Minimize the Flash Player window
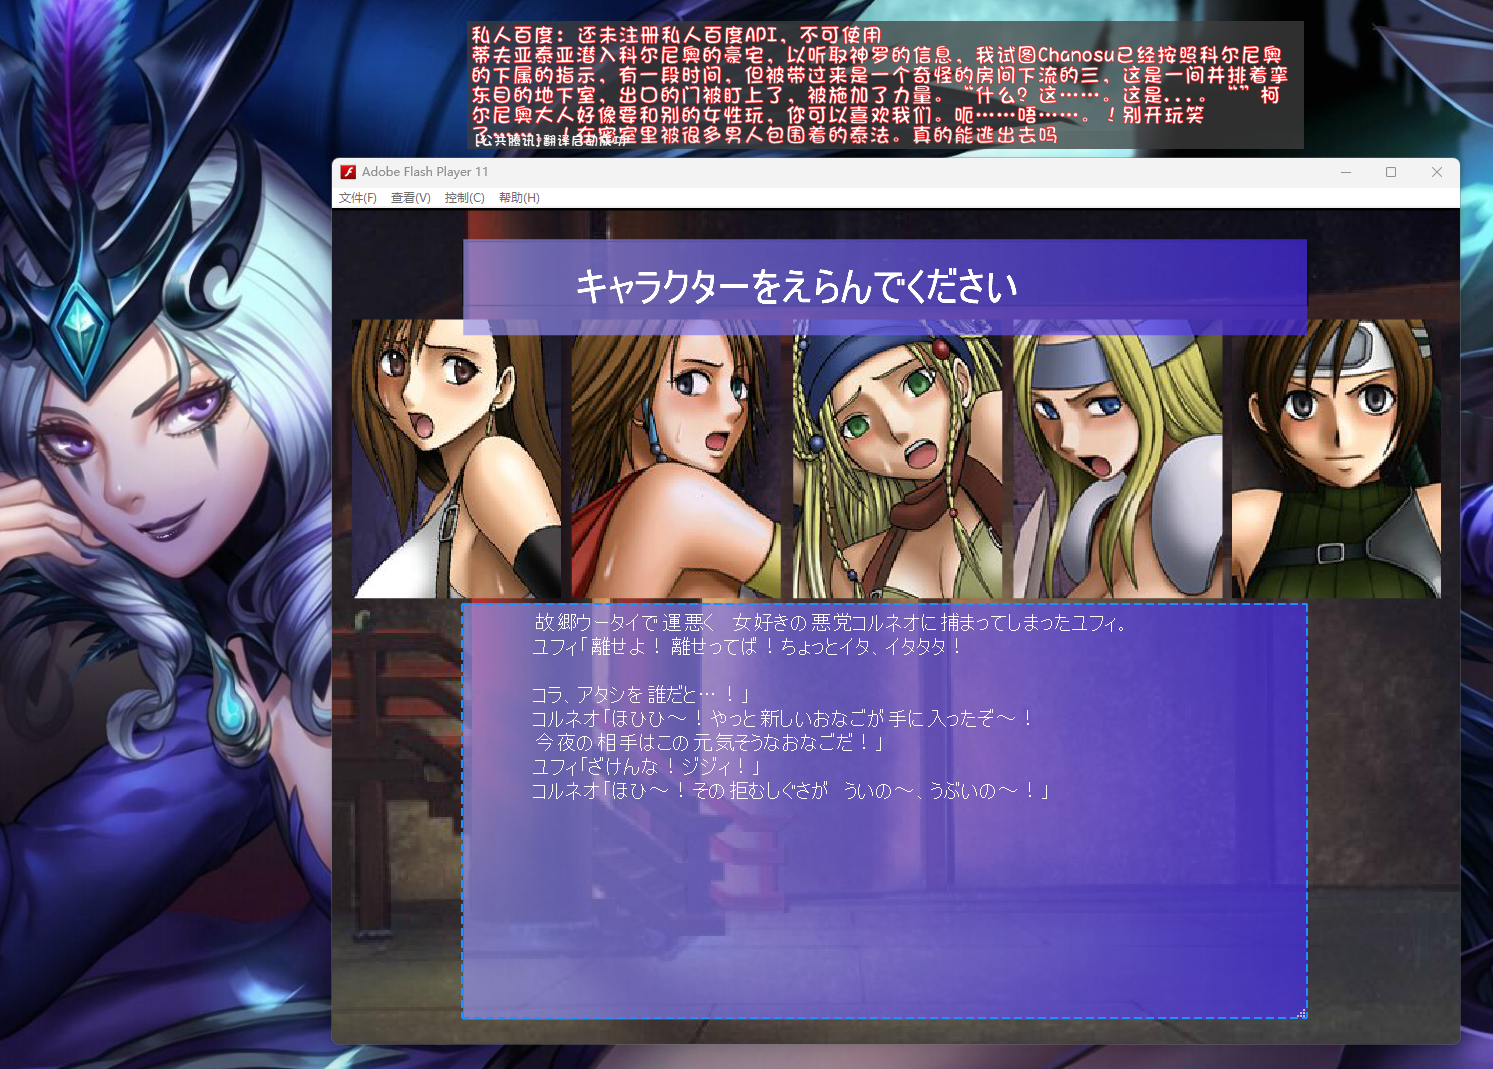 coord(1345,172)
